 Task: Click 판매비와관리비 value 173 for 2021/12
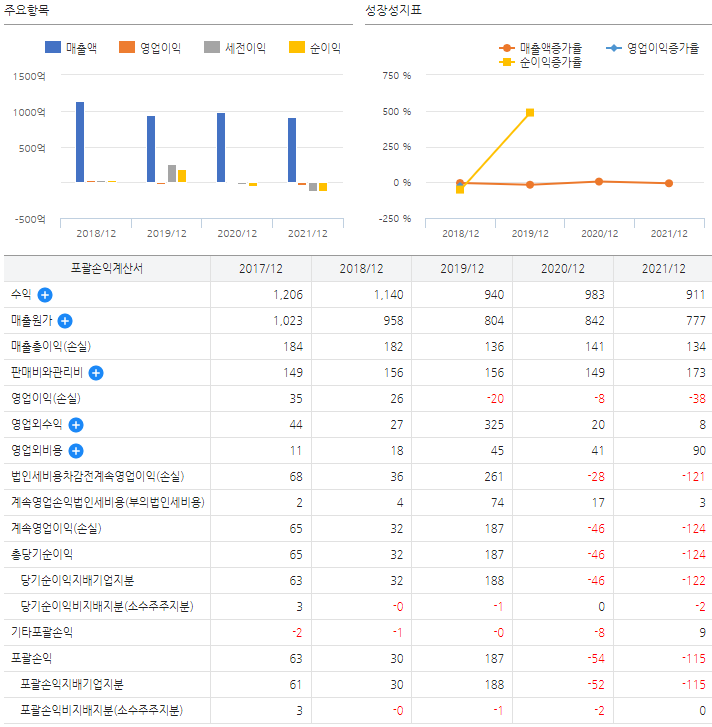click(x=696, y=373)
